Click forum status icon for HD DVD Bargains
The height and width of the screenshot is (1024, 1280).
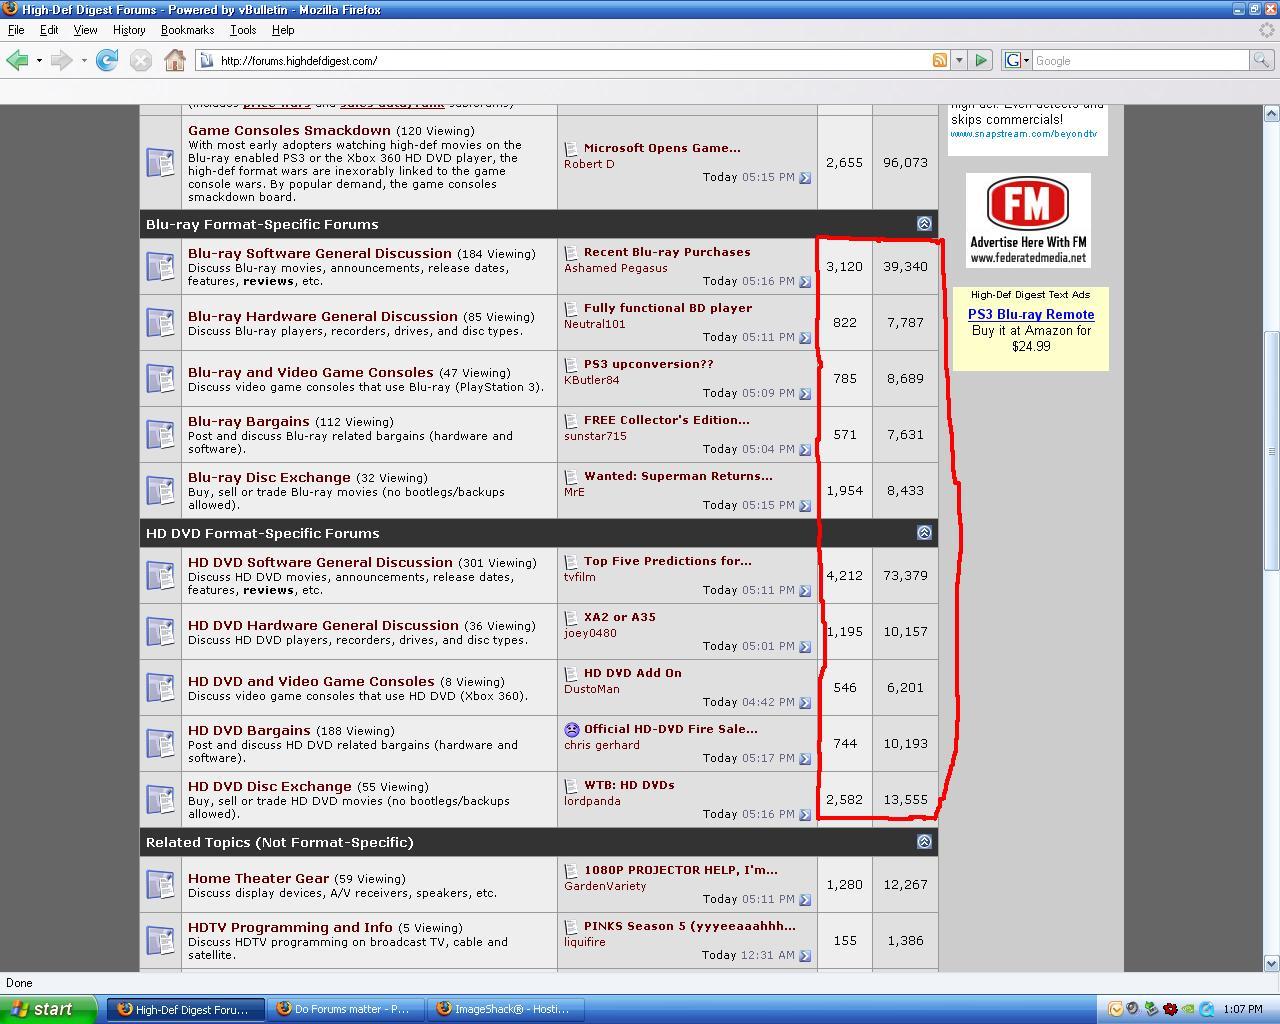coord(161,743)
